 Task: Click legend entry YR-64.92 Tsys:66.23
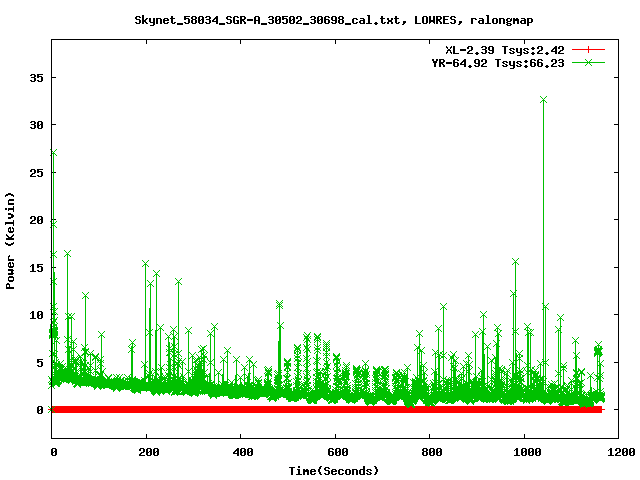pyautogui.click(x=498, y=63)
